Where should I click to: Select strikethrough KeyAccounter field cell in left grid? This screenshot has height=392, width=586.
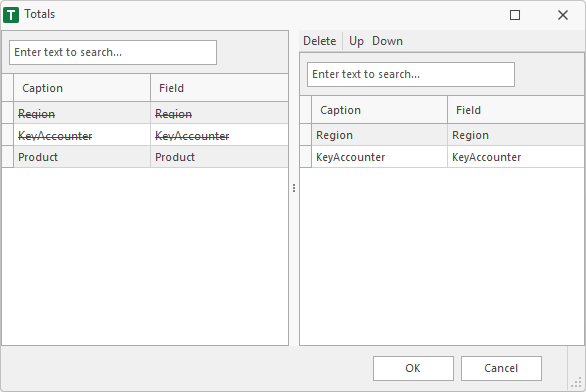[x=219, y=135]
